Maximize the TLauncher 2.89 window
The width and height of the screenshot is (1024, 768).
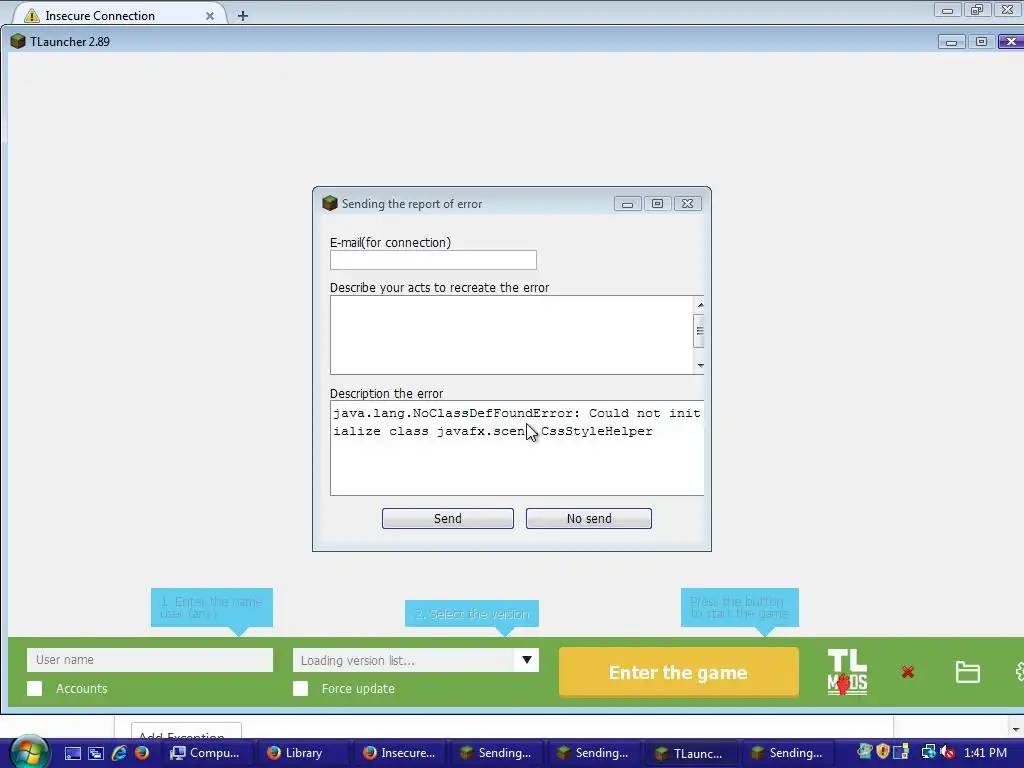(x=982, y=42)
